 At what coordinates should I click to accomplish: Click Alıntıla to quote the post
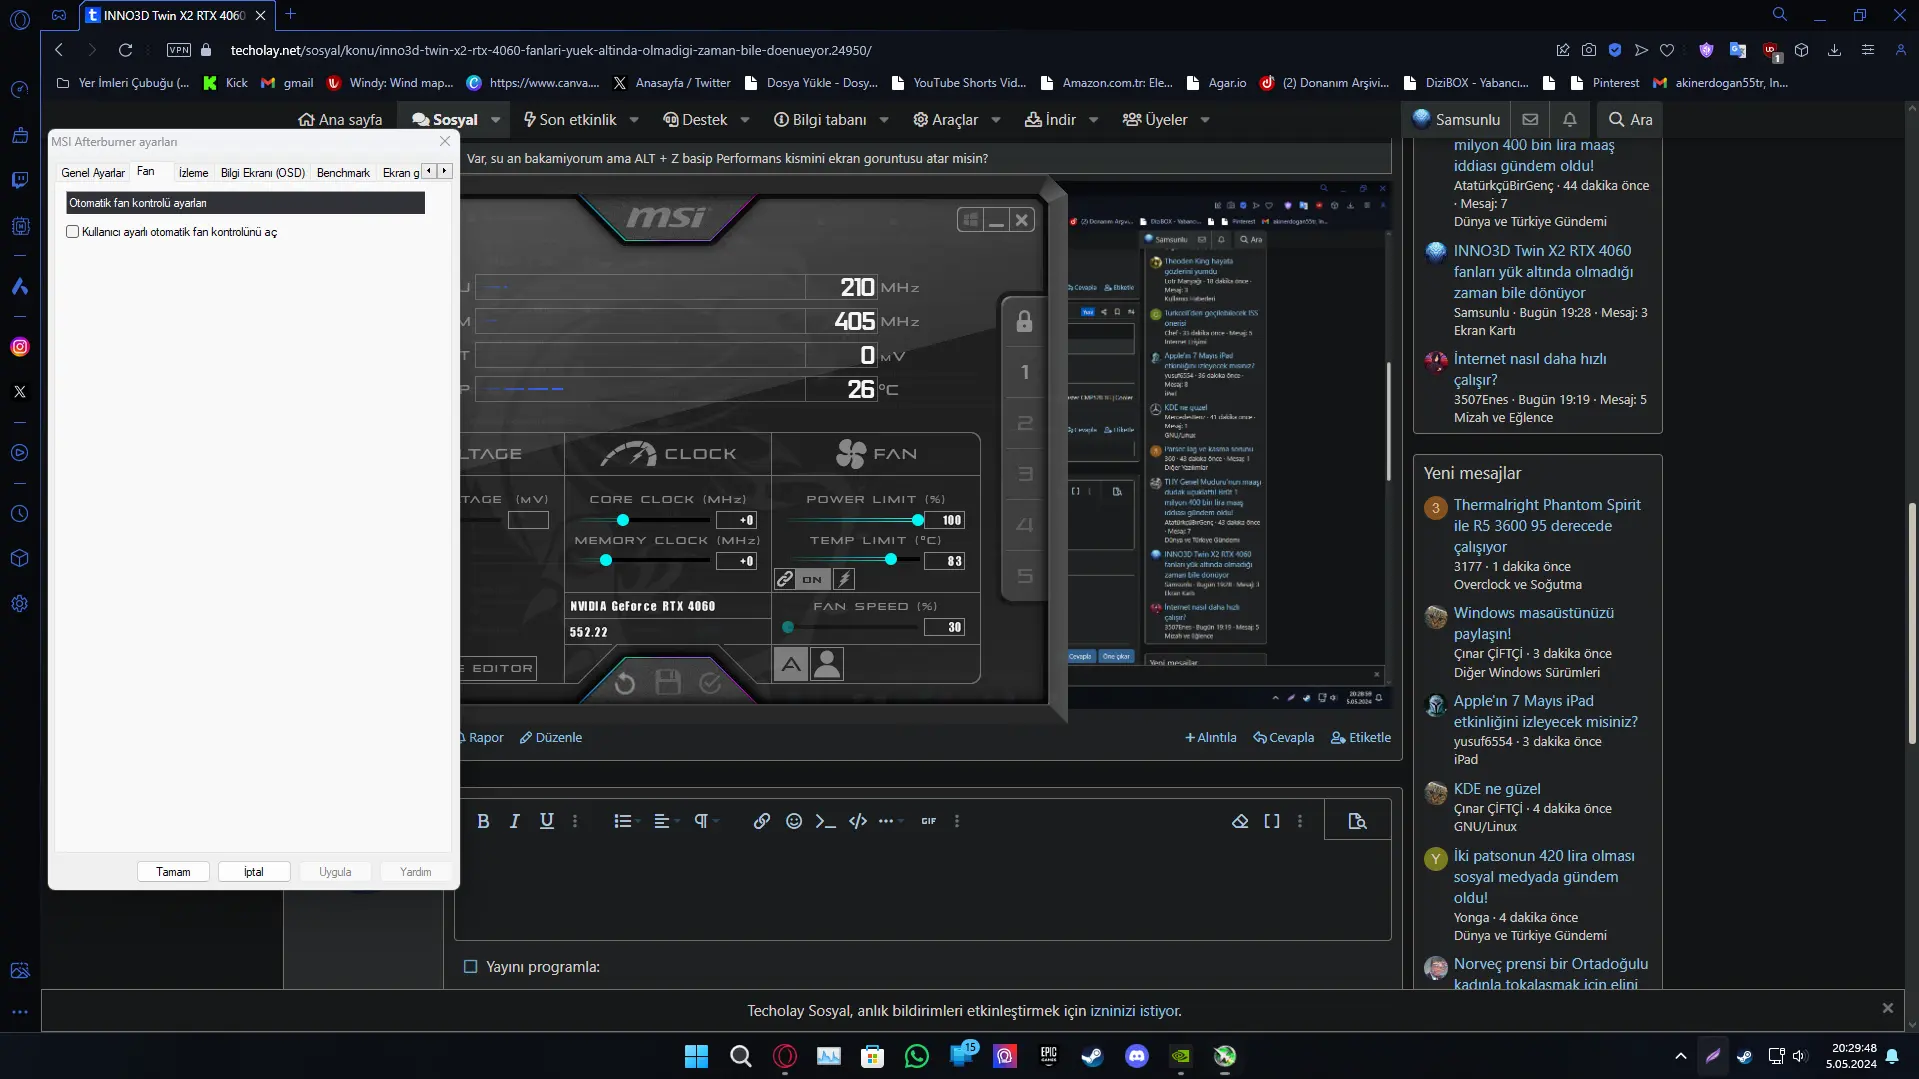pyautogui.click(x=1211, y=738)
